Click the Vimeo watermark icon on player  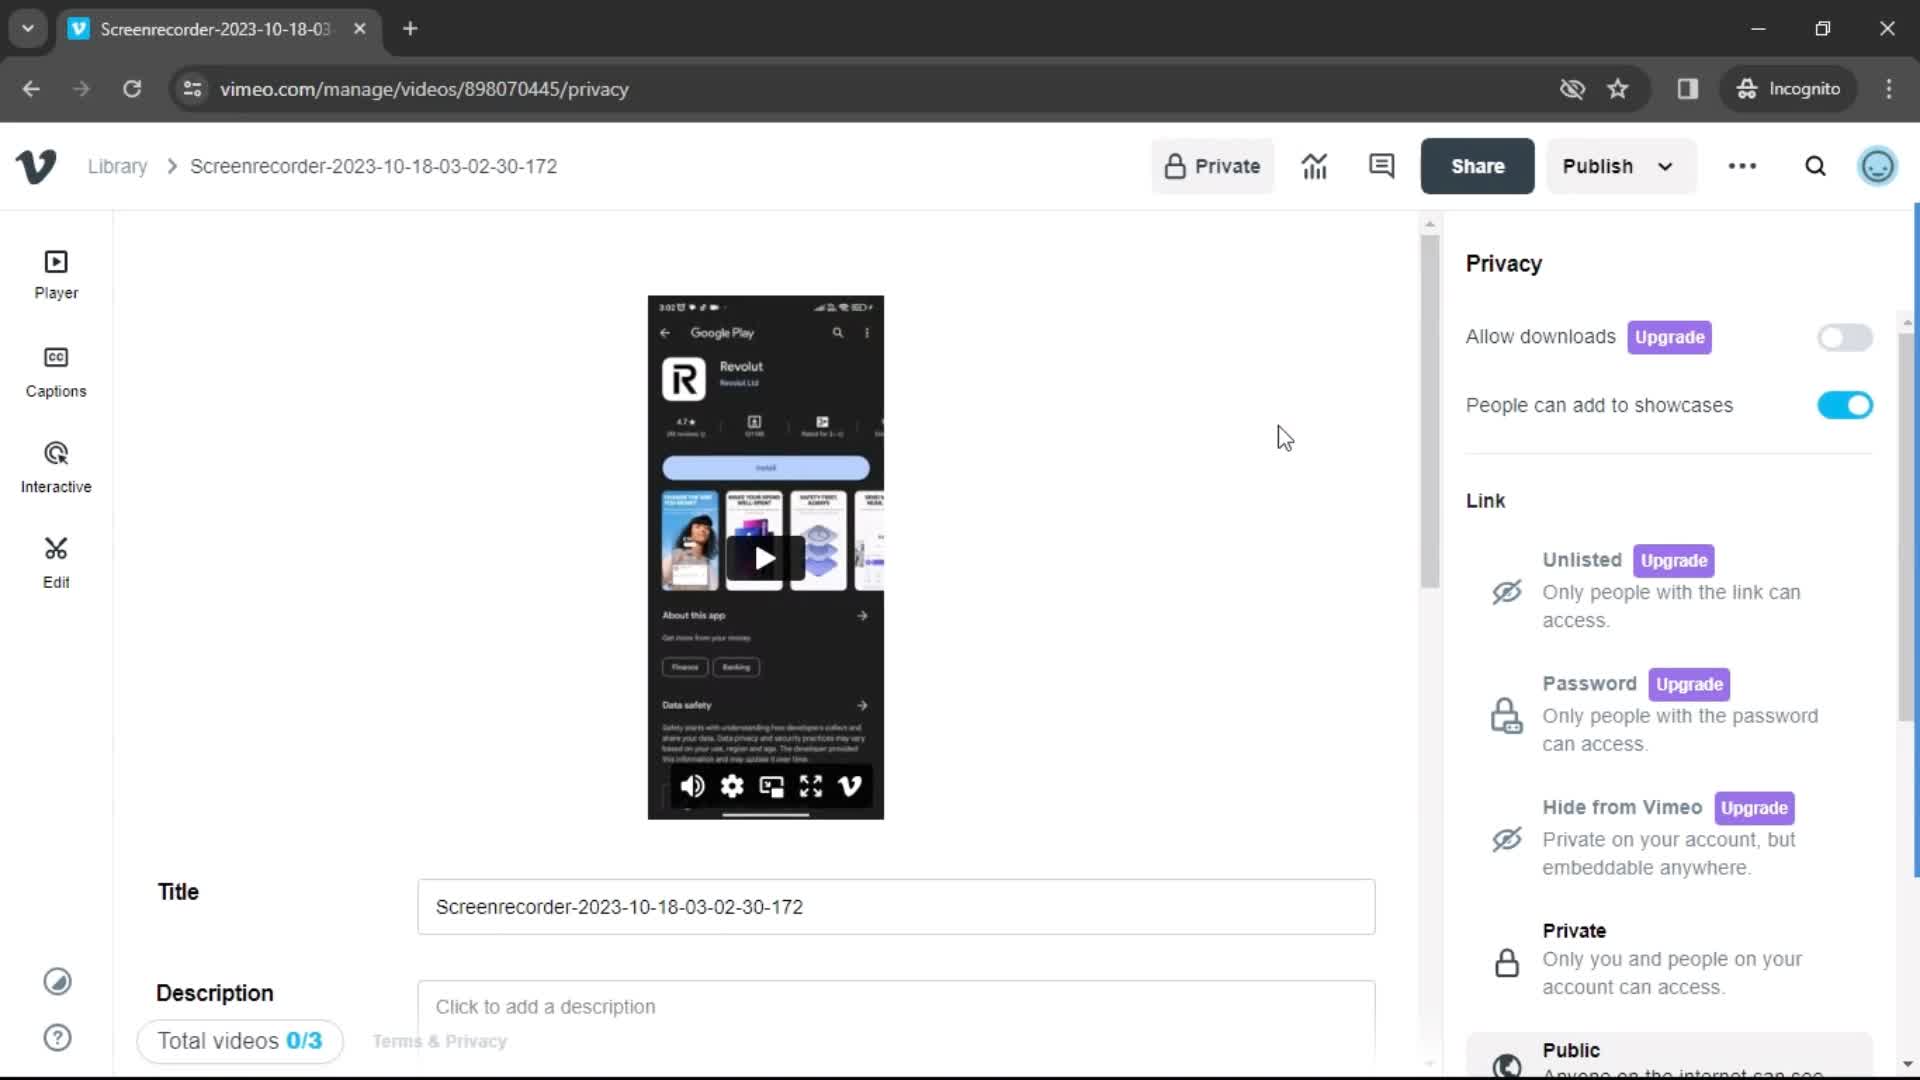849,786
